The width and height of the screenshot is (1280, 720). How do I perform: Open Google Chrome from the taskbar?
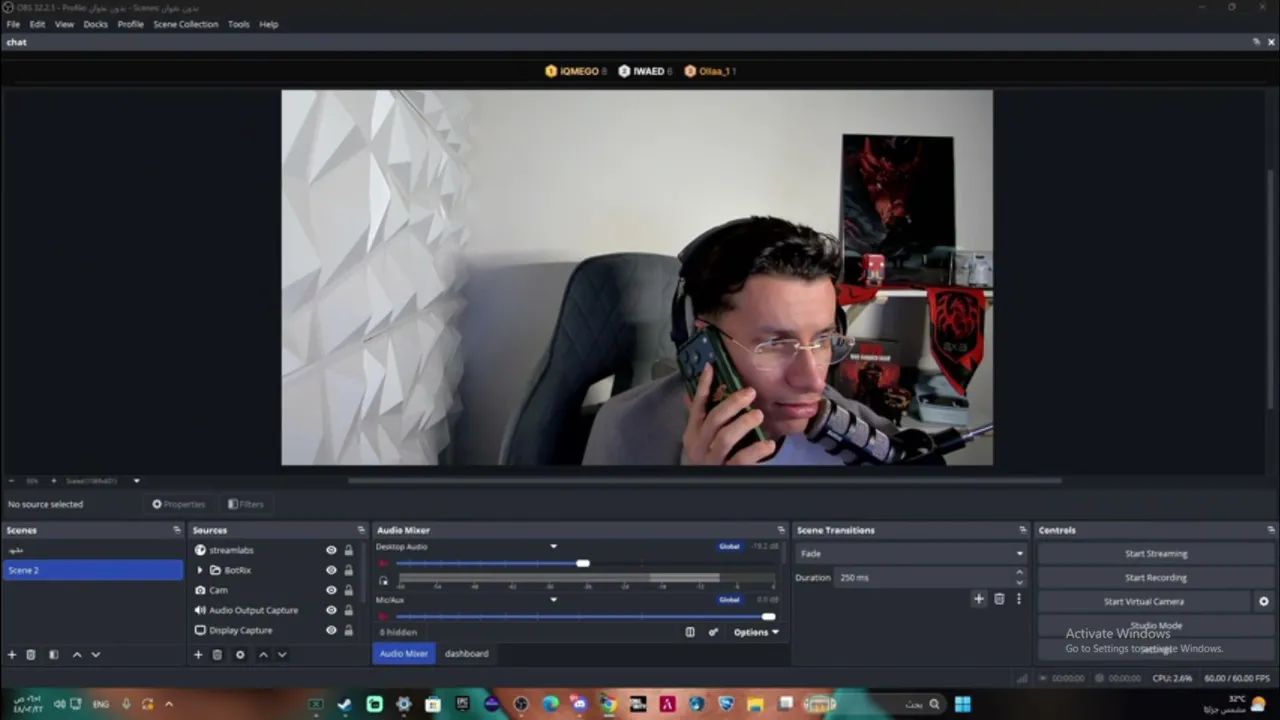tap(608, 704)
